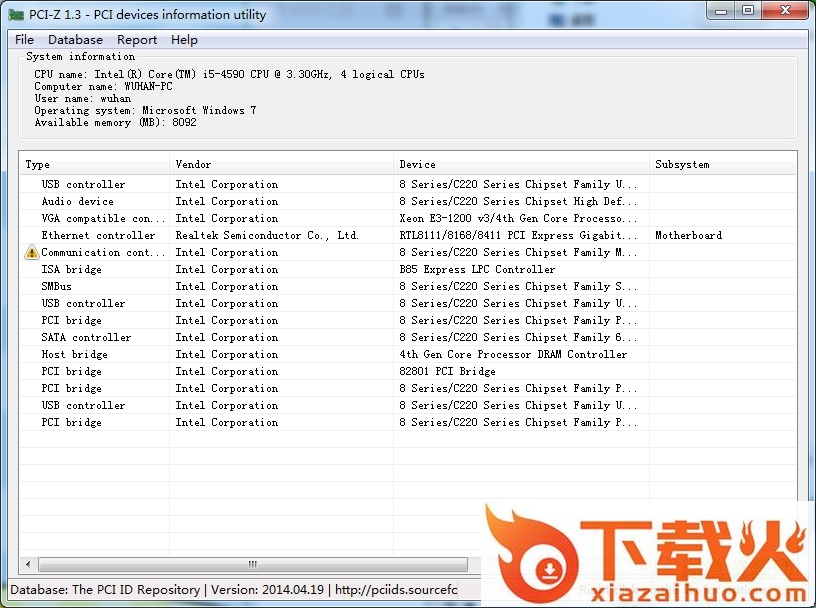Screen dimensions: 816x608
Task: Click Intel Corporation in the Host bridge row
Action: click(x=227, y=354)
